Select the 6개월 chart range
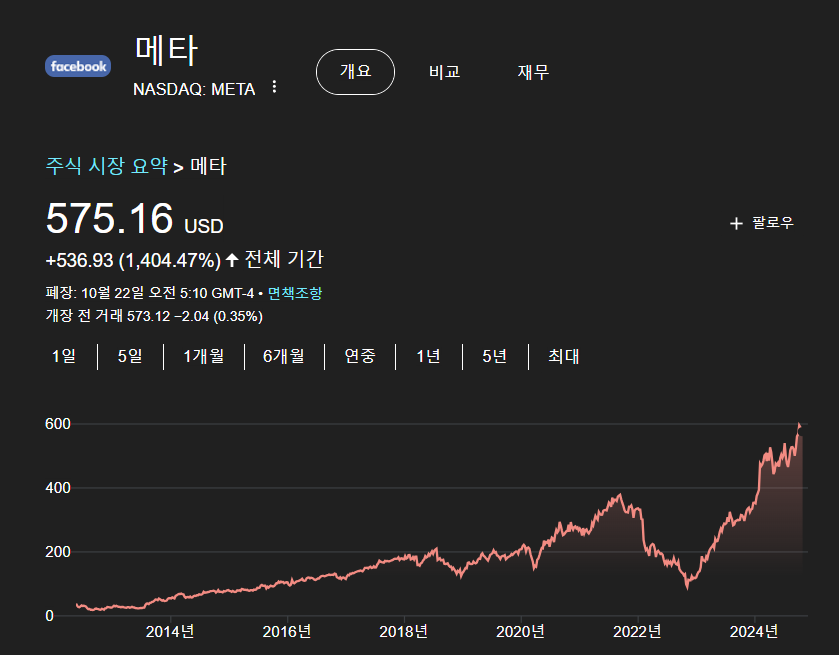 click(284, 356)
